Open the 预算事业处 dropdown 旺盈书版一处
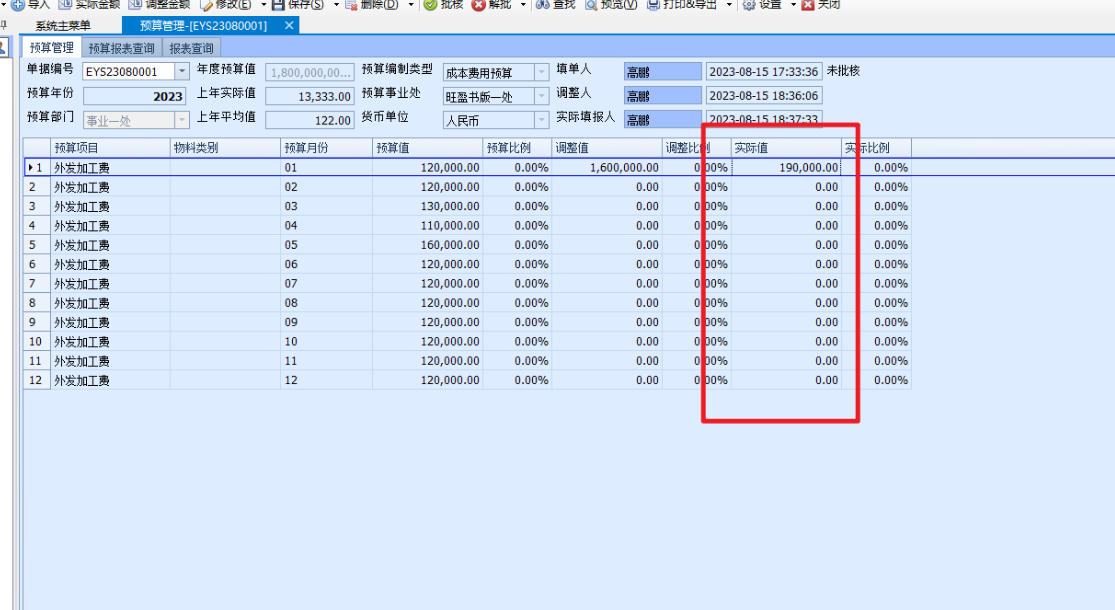1115x610 pixels. click(x=541, y=96)
